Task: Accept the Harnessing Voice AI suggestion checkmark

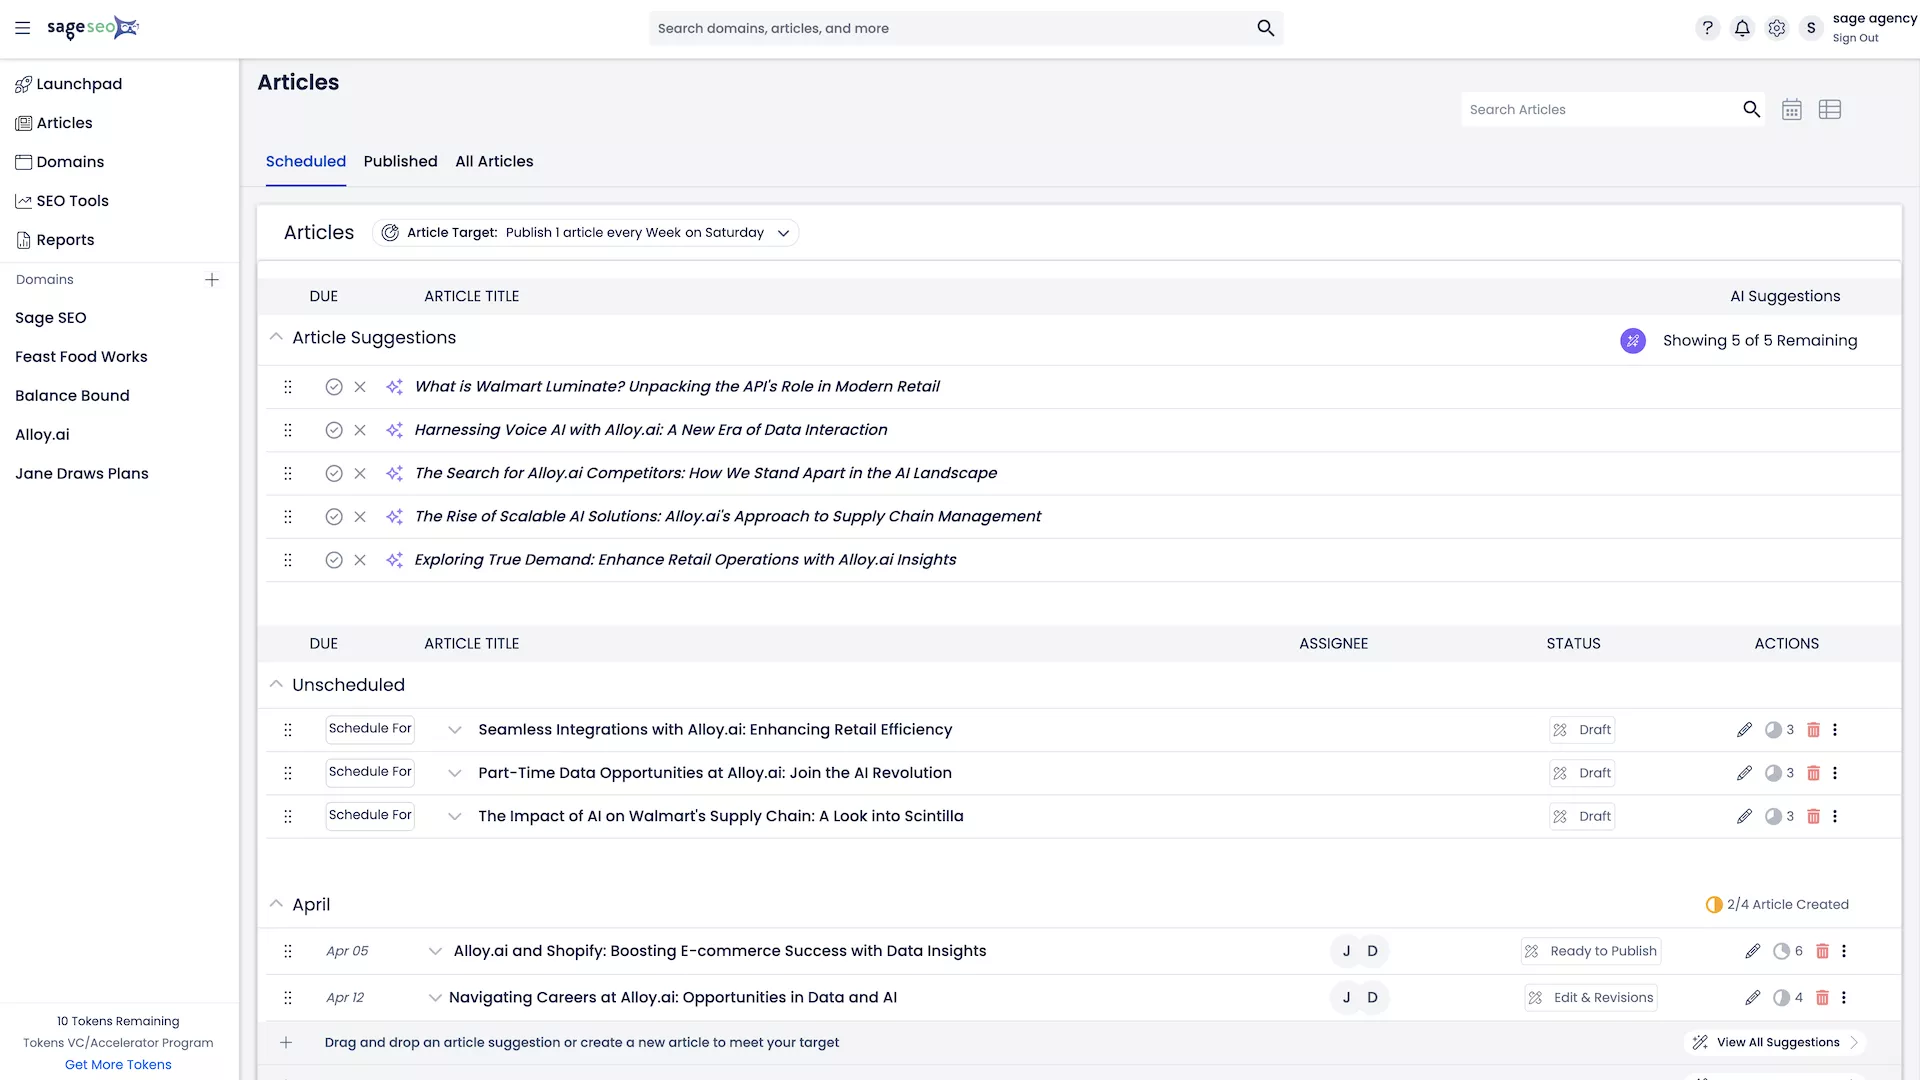Action: [334, 430]
